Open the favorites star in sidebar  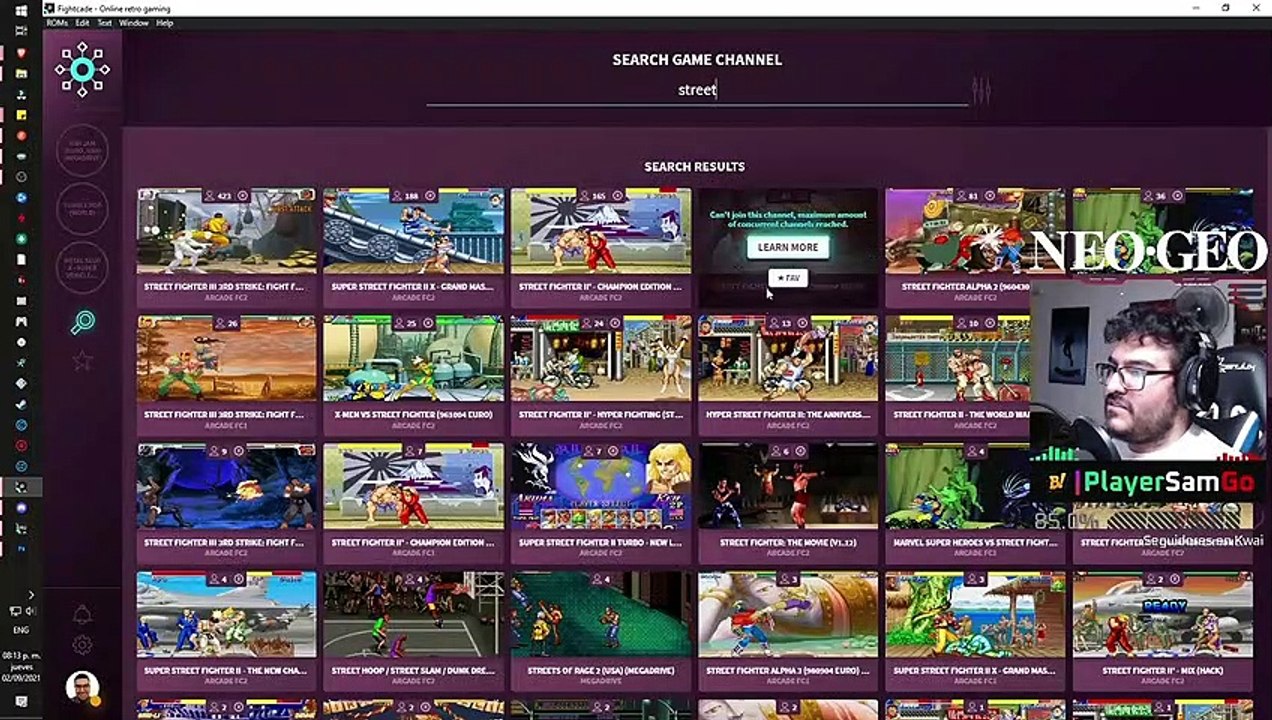[82, 361]
